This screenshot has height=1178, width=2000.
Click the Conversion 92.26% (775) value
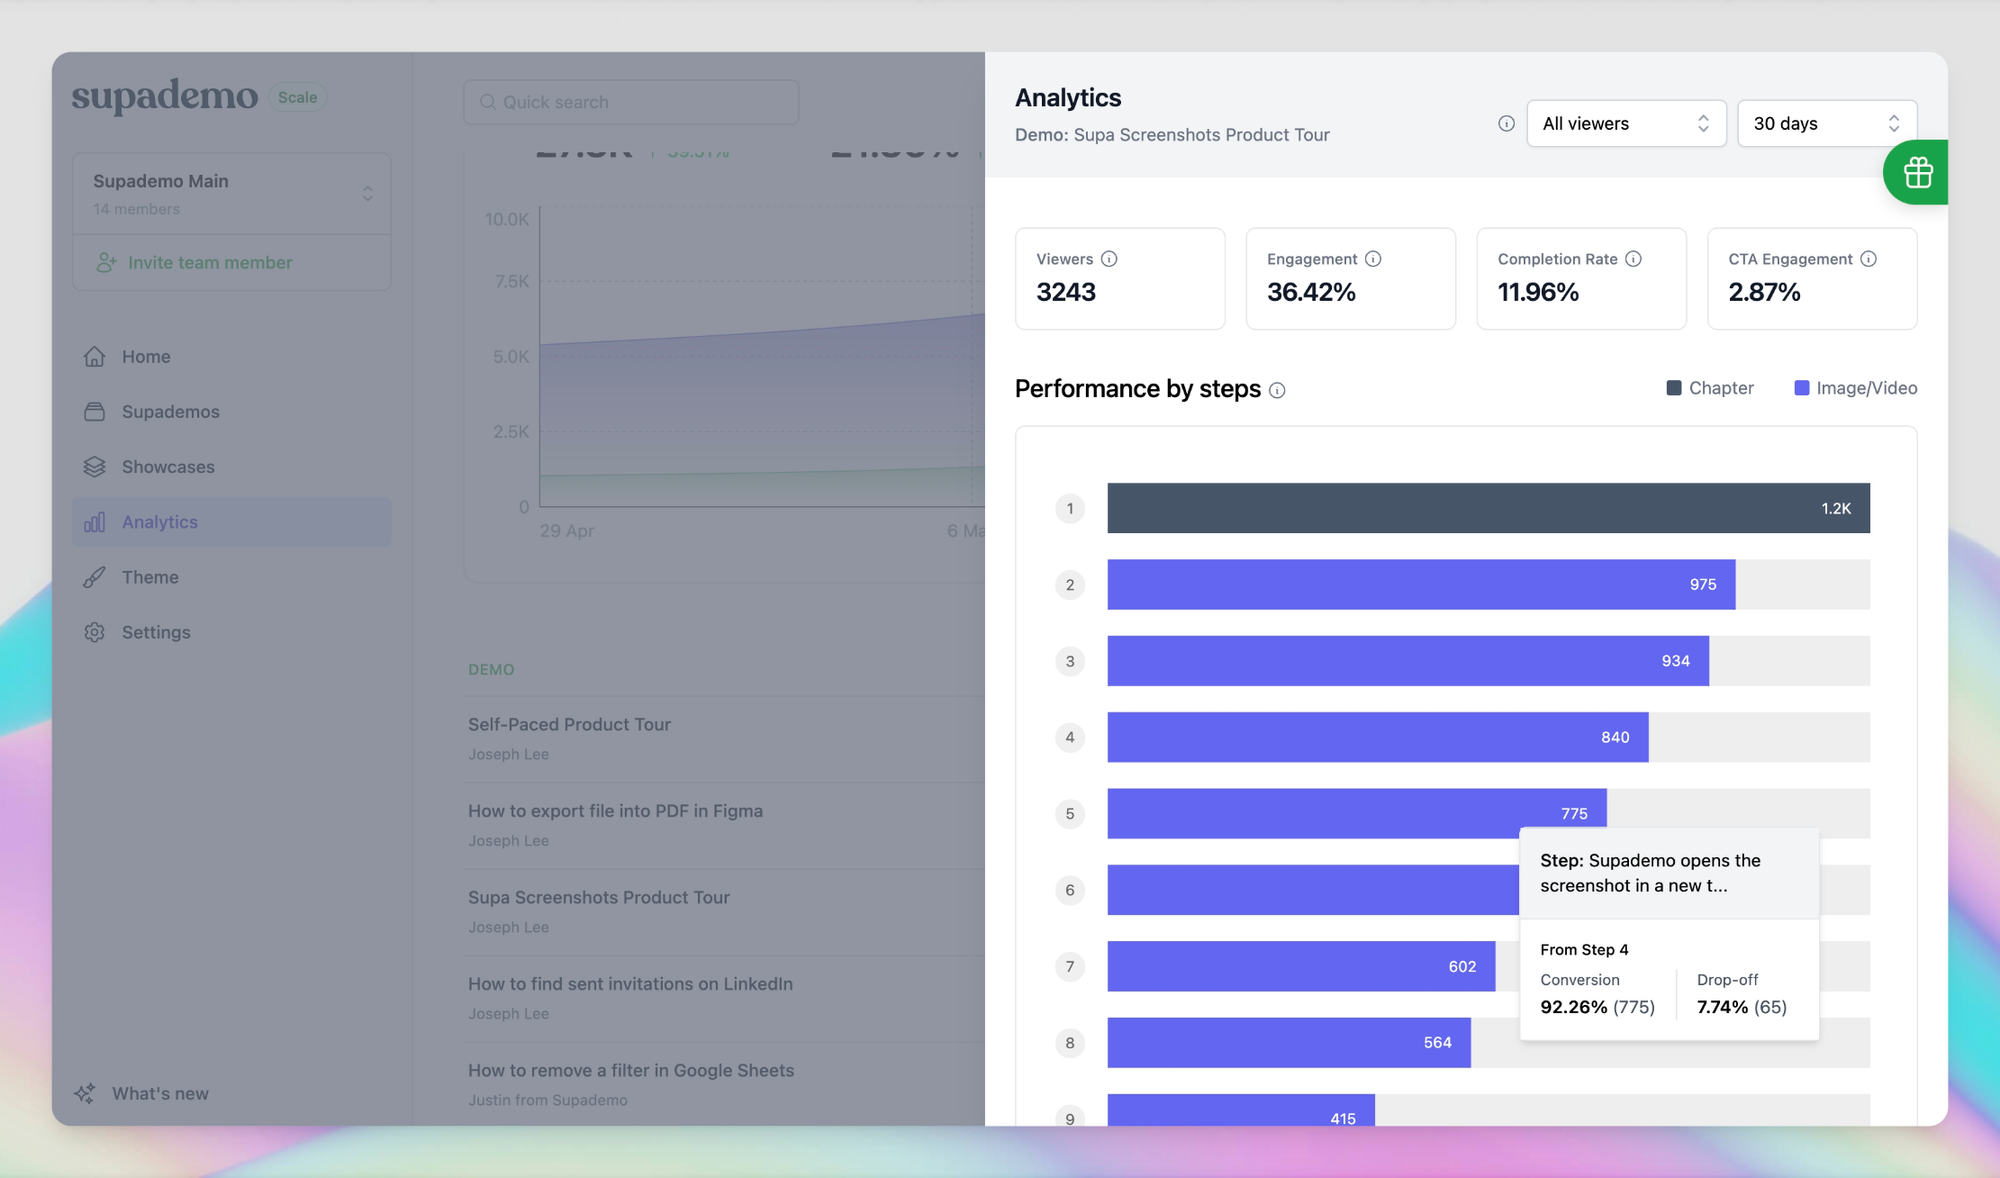tap(1597, 1007)
